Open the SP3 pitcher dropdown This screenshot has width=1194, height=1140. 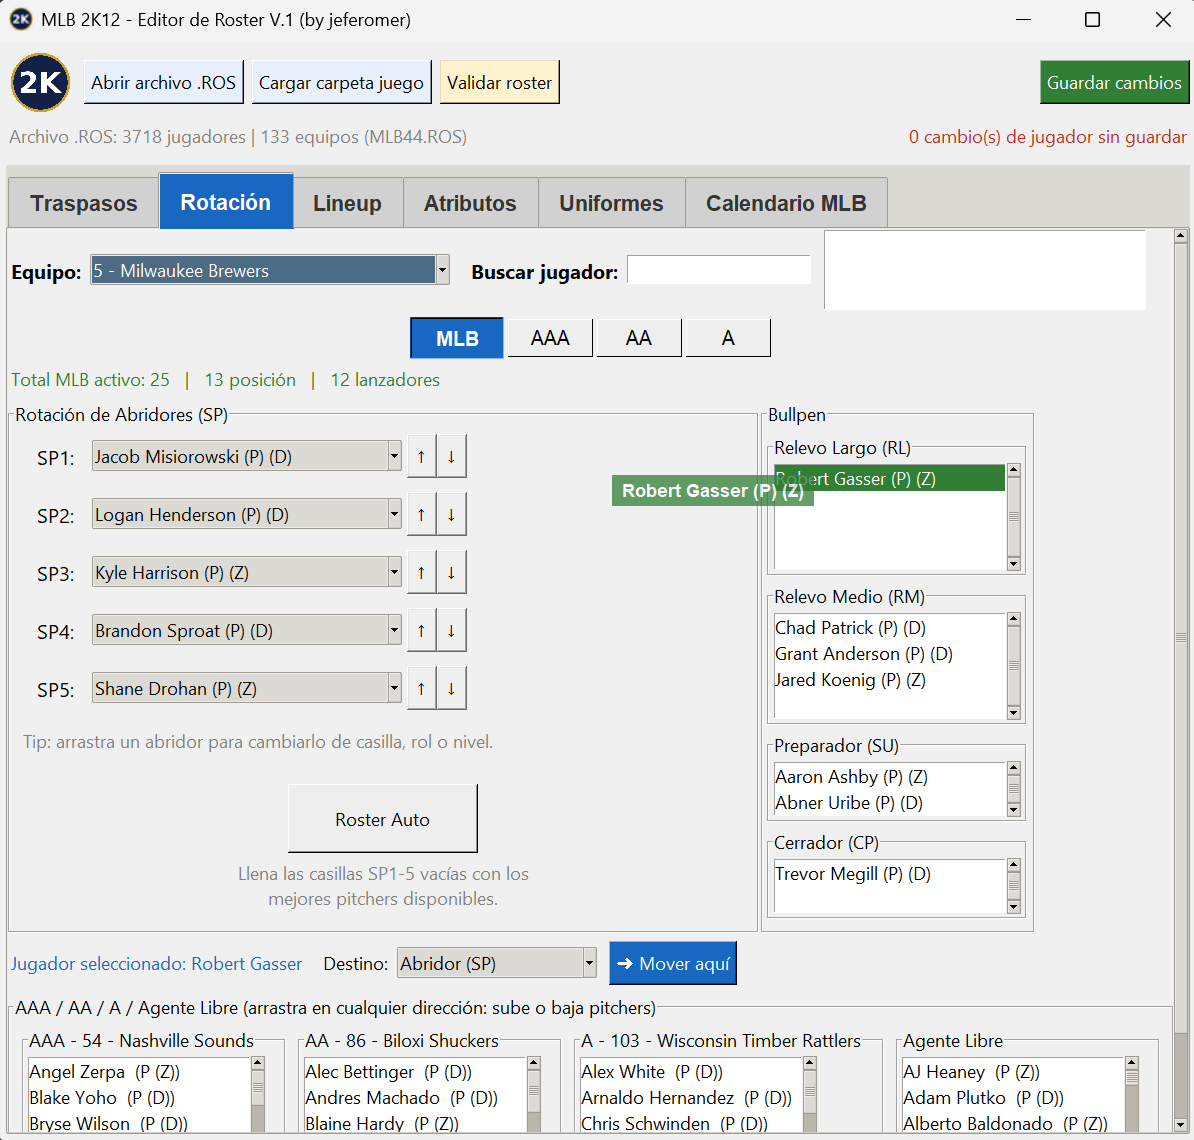394,572
